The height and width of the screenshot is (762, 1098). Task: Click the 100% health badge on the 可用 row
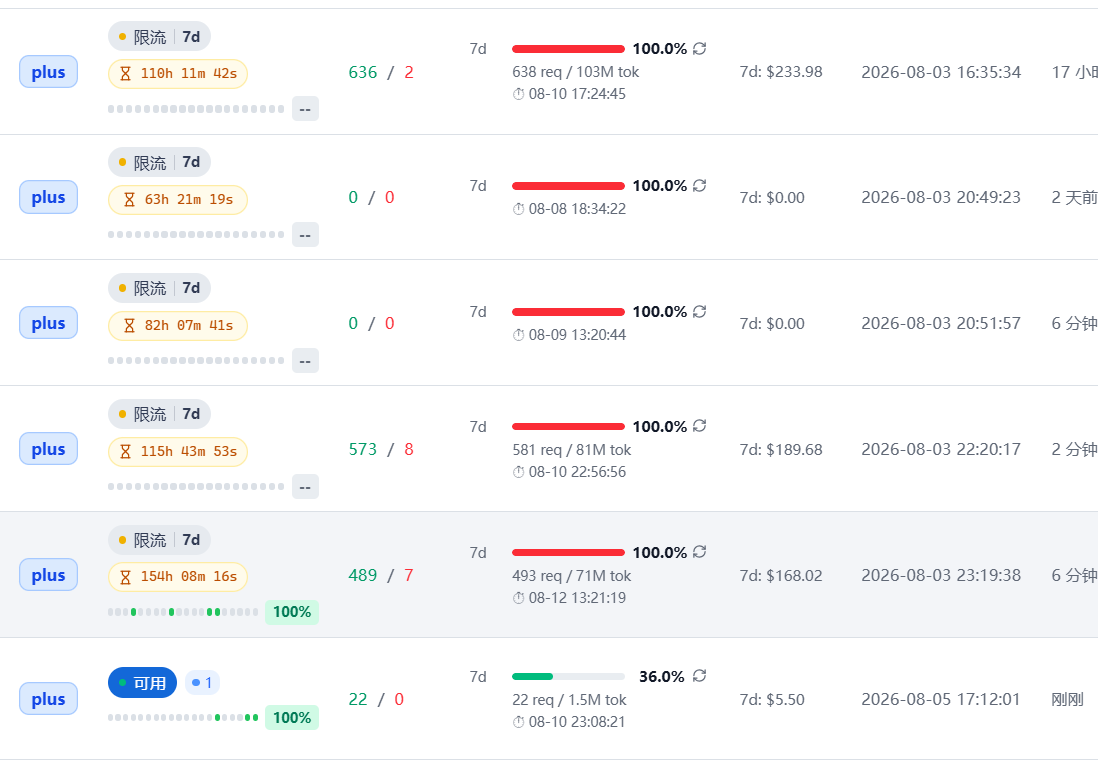(292, 718)
